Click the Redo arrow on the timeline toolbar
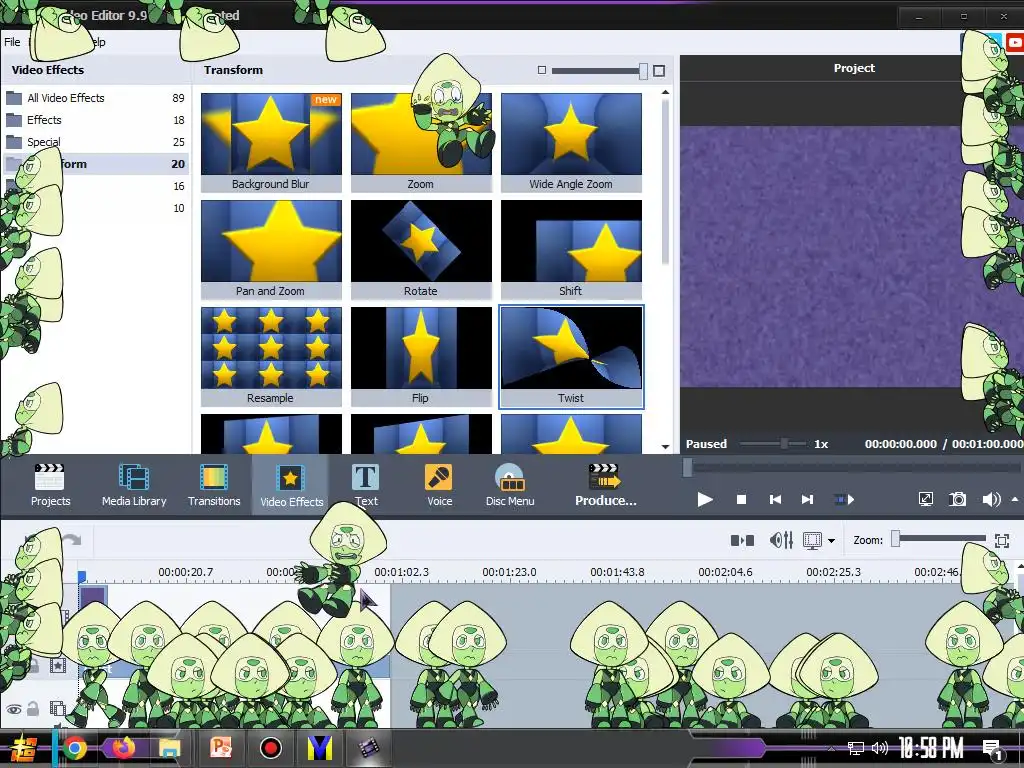This screenshot has width=1024, height=768. (x=72, y=540)
